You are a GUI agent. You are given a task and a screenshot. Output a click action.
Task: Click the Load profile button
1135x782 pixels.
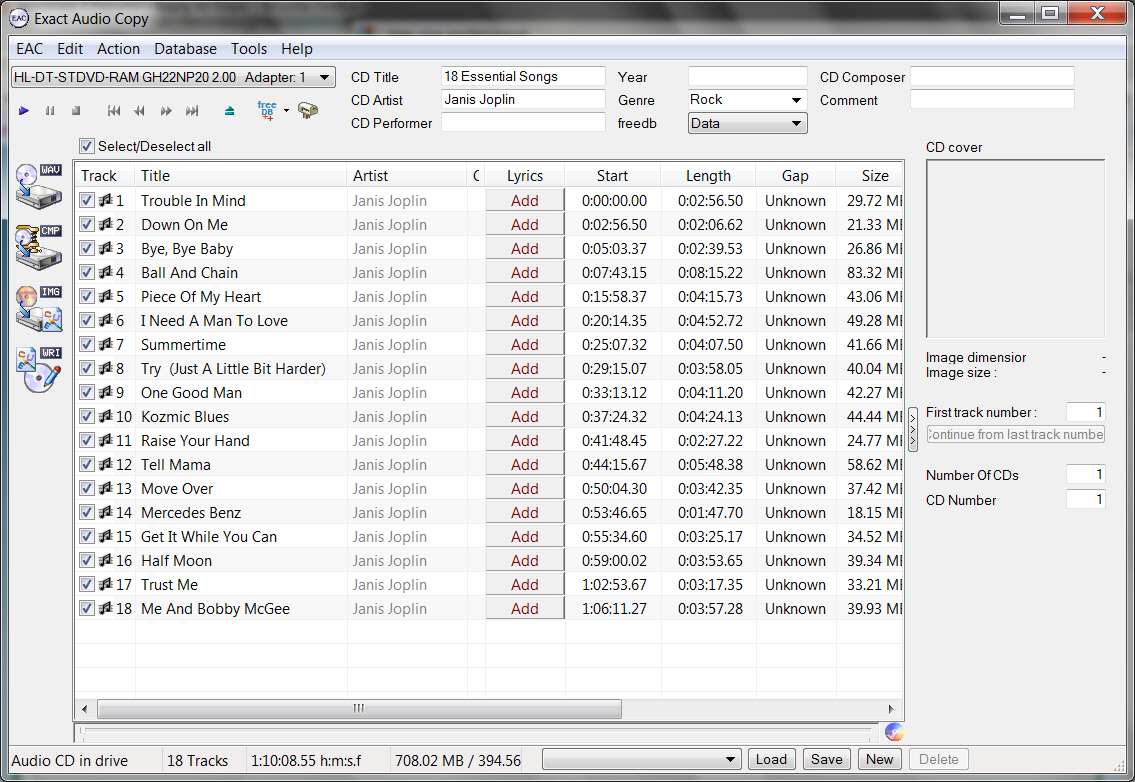[771, 760]
